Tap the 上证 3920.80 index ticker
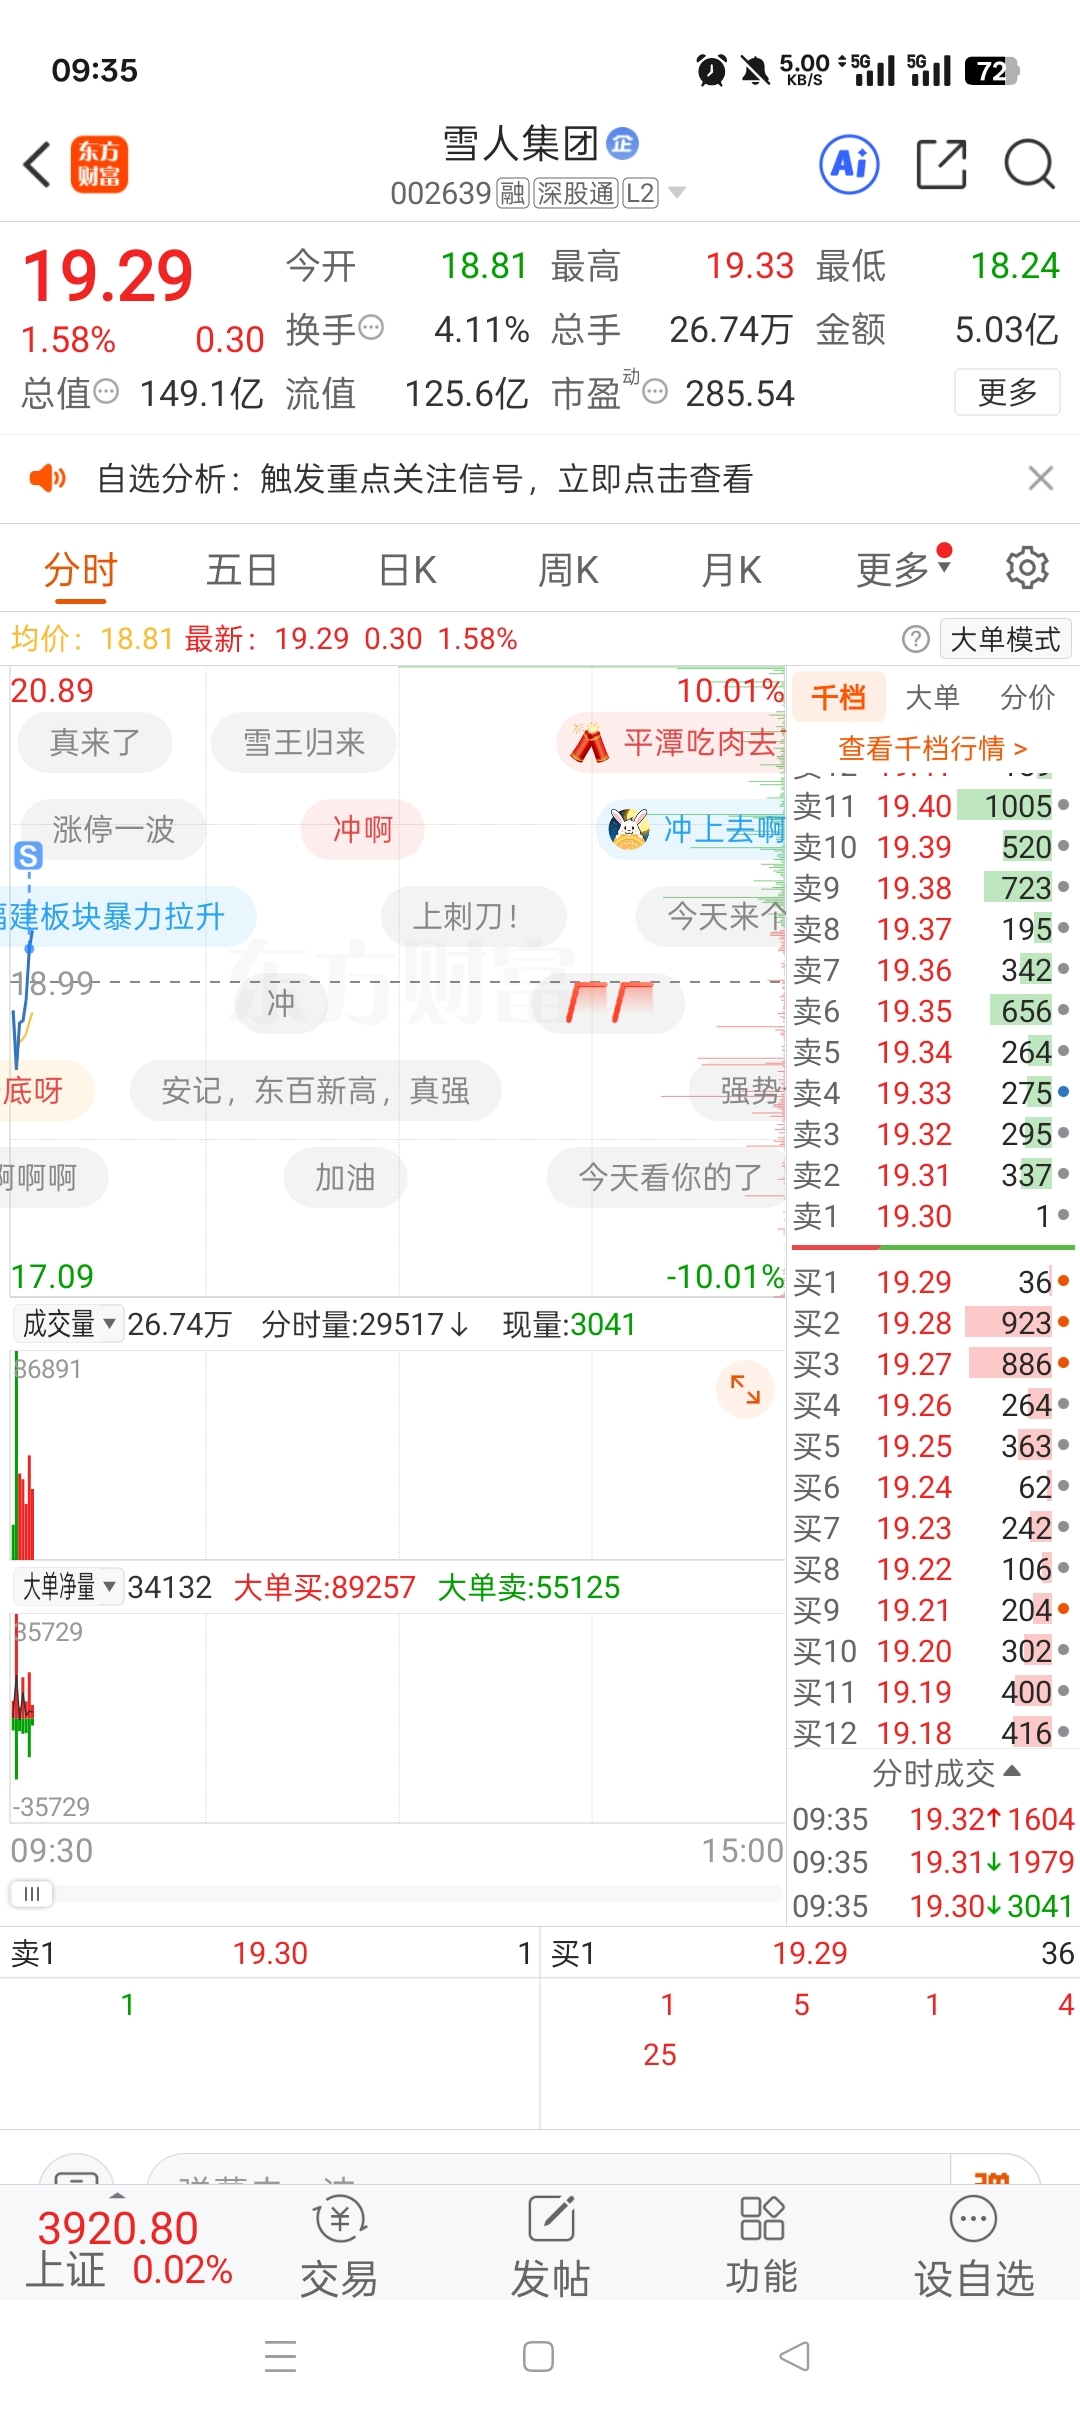This screenshot has width=1080, height=2412. [x=130, y=2249]
